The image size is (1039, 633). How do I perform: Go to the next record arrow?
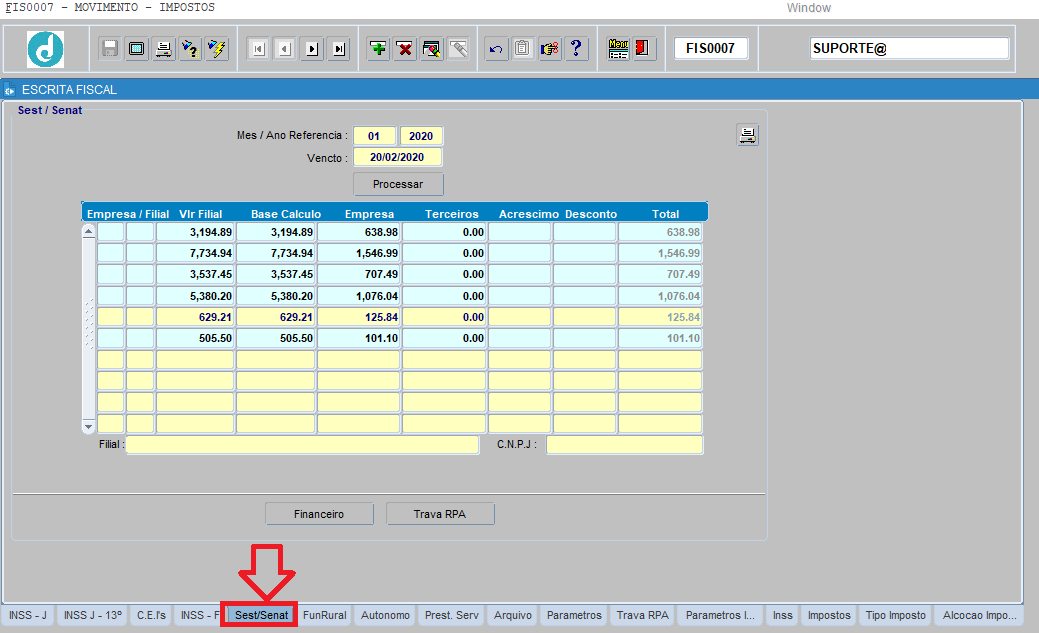coord(312,49)
